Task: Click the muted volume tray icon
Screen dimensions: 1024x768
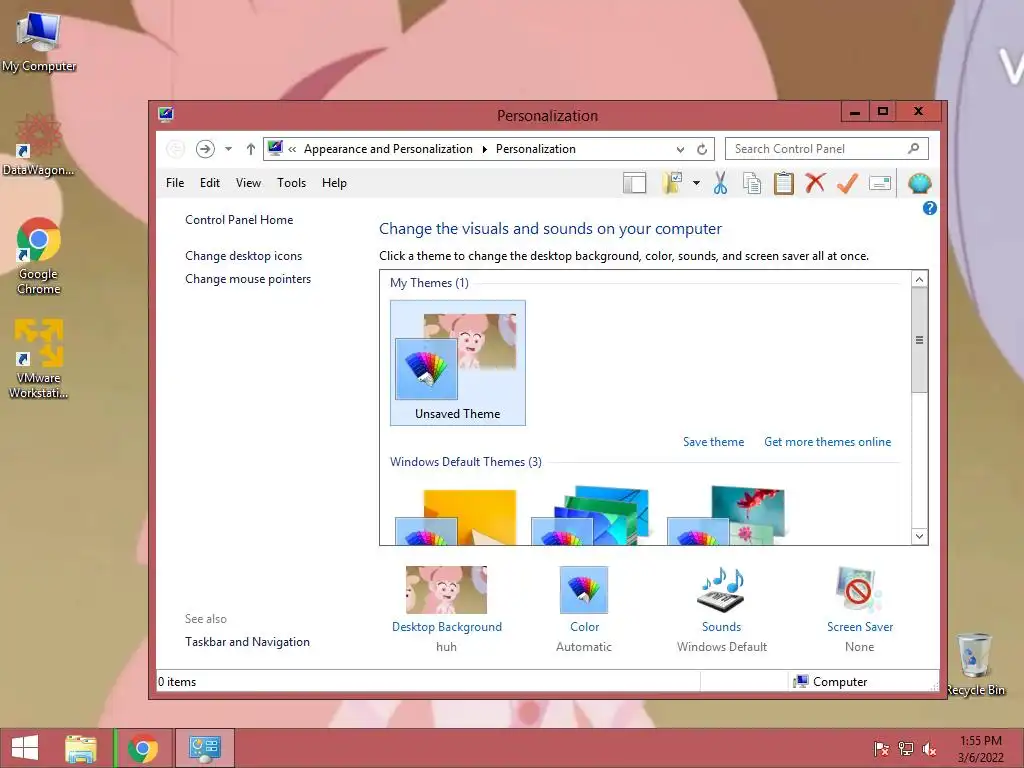Action: (929, 749)
